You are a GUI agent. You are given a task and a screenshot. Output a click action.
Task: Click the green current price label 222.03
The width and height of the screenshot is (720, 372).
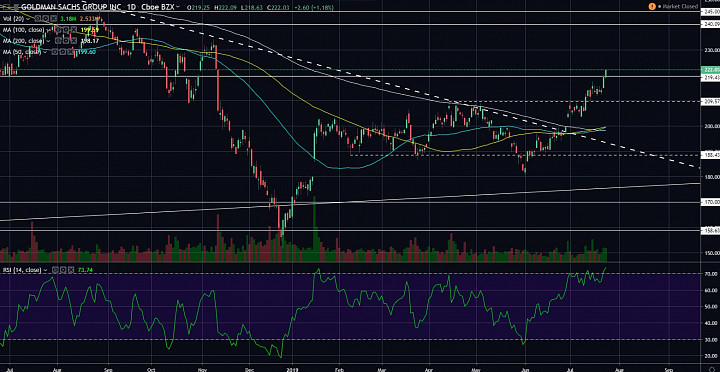pos(710,70)
